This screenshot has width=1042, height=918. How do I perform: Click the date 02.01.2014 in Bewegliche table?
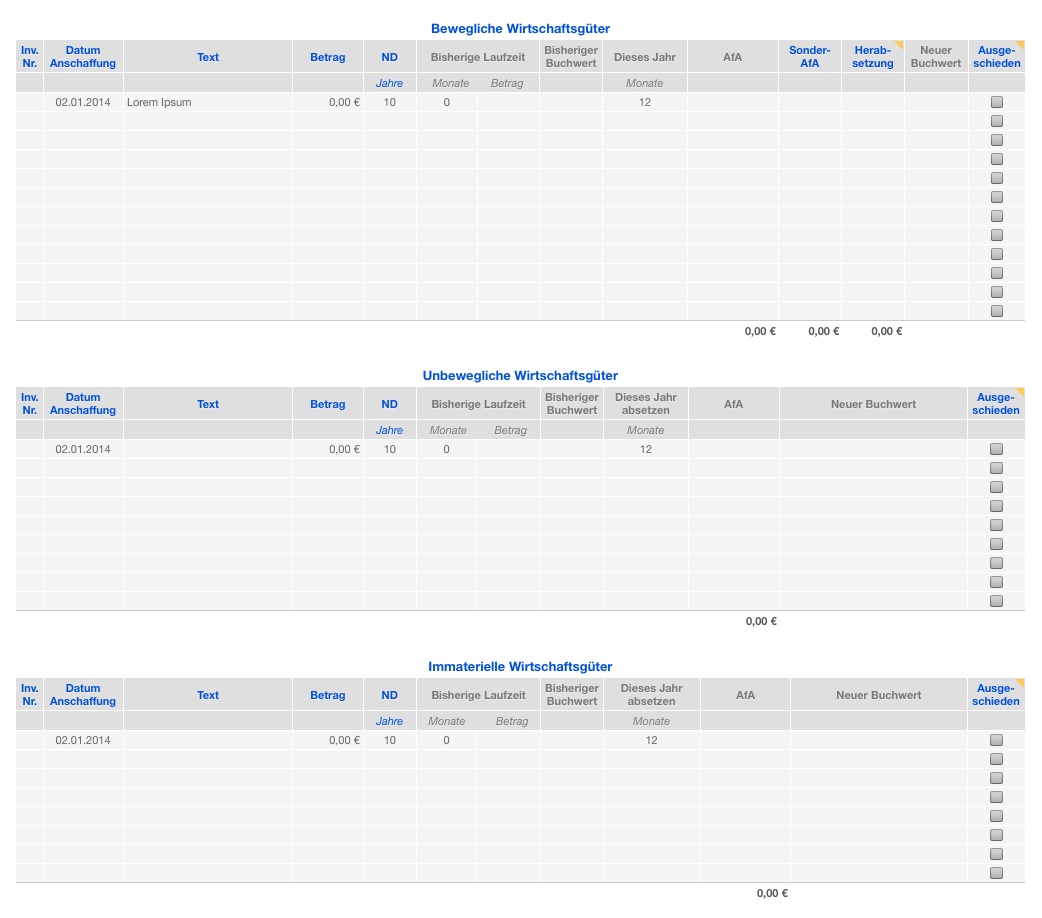83,102
